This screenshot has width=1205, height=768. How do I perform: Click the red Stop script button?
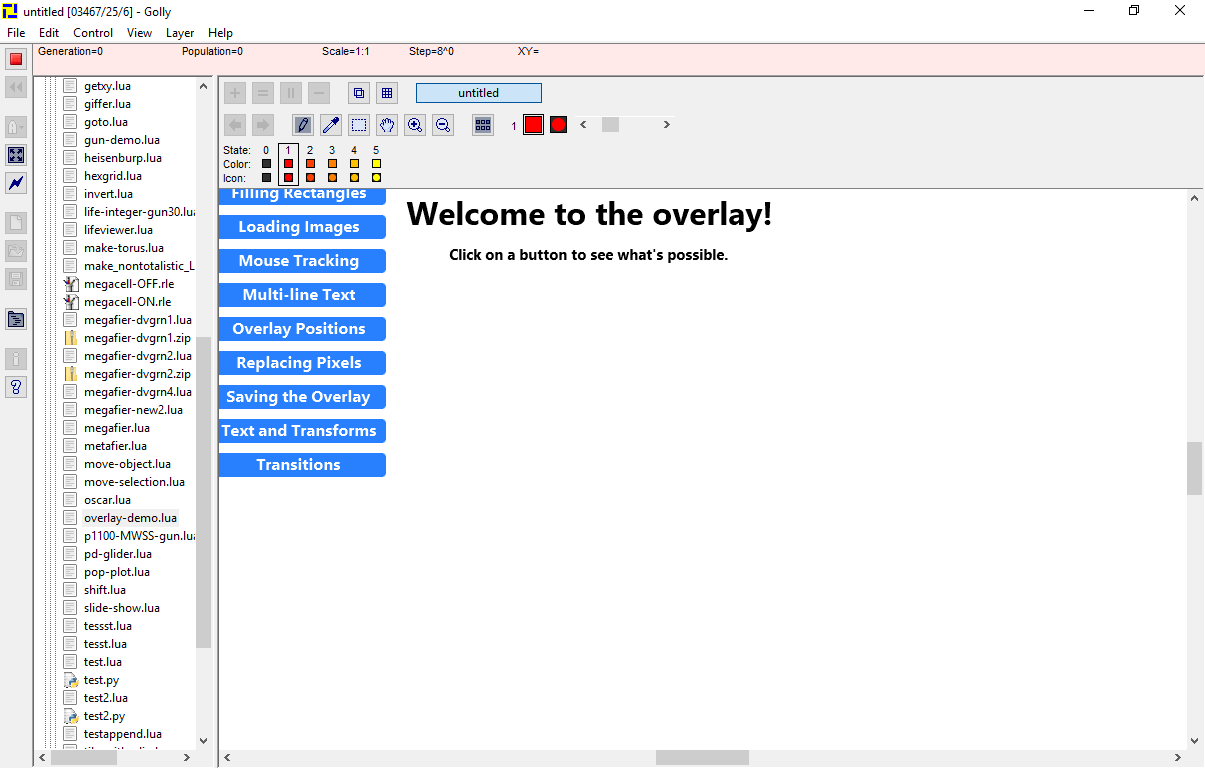coord(16,59)
